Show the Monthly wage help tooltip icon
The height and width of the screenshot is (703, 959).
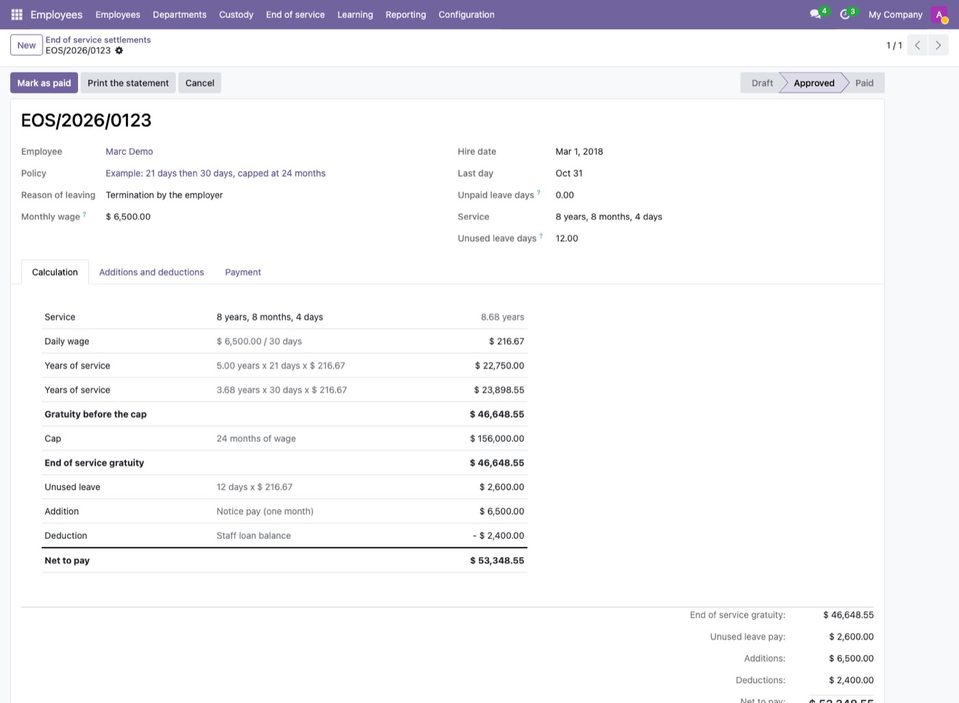coord(84,214)
